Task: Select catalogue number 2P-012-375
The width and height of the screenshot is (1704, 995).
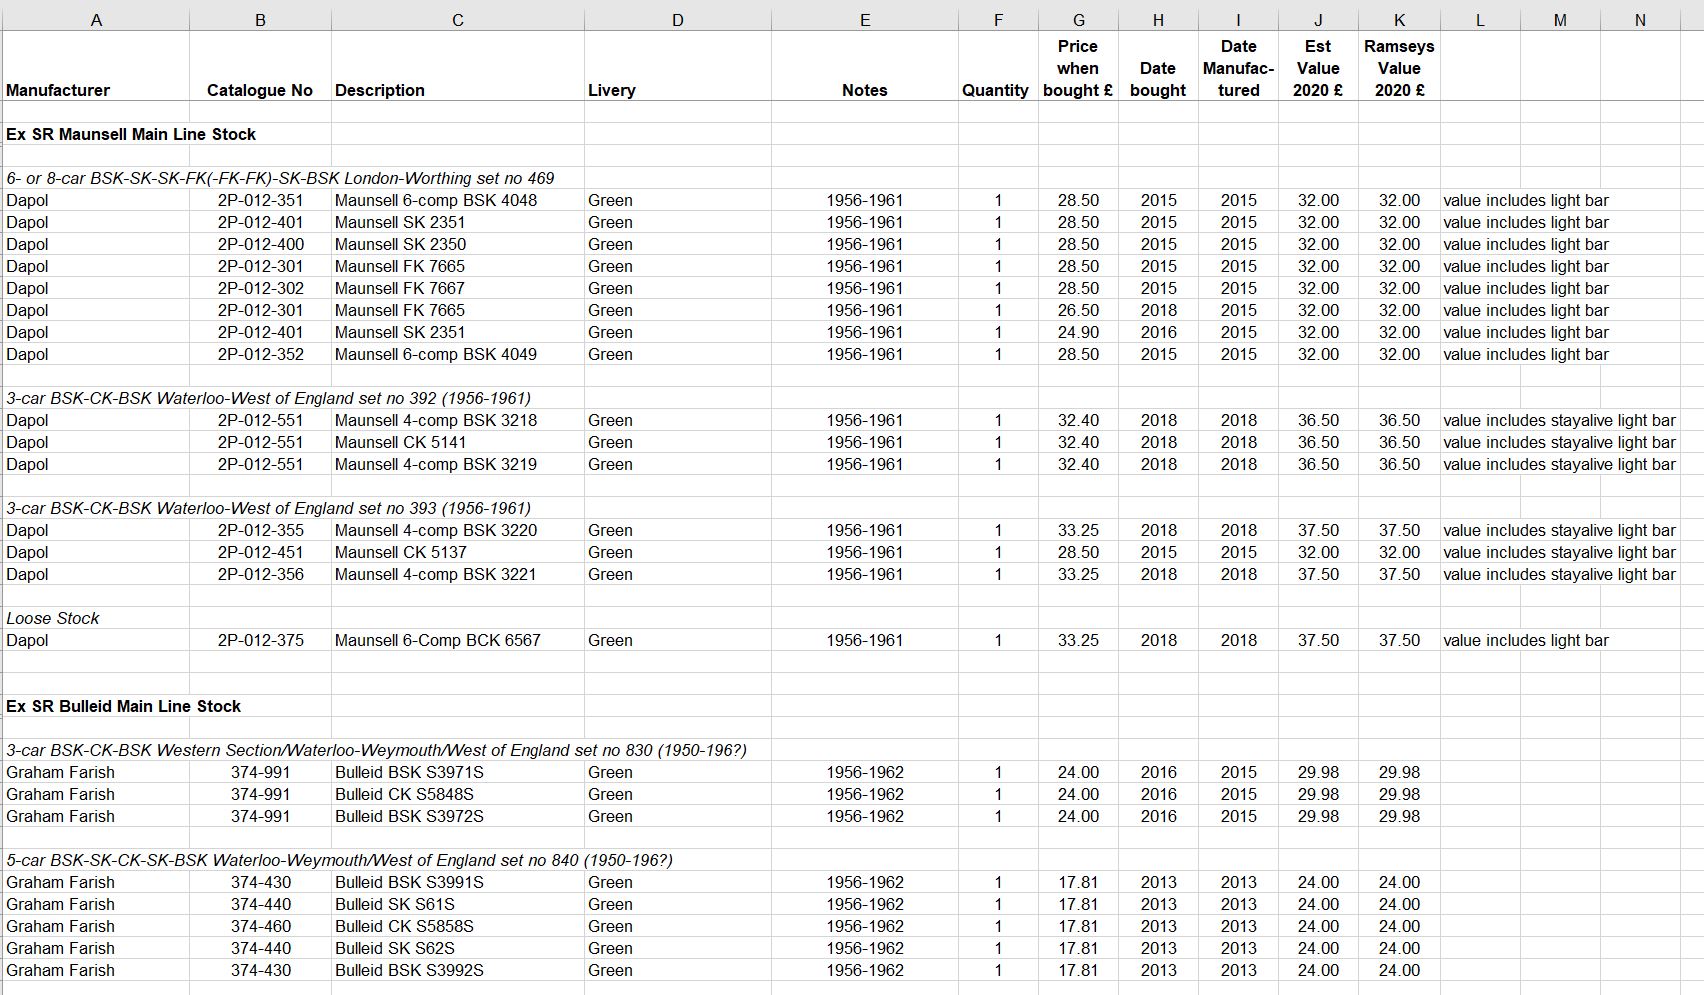Action: (260, 640)
